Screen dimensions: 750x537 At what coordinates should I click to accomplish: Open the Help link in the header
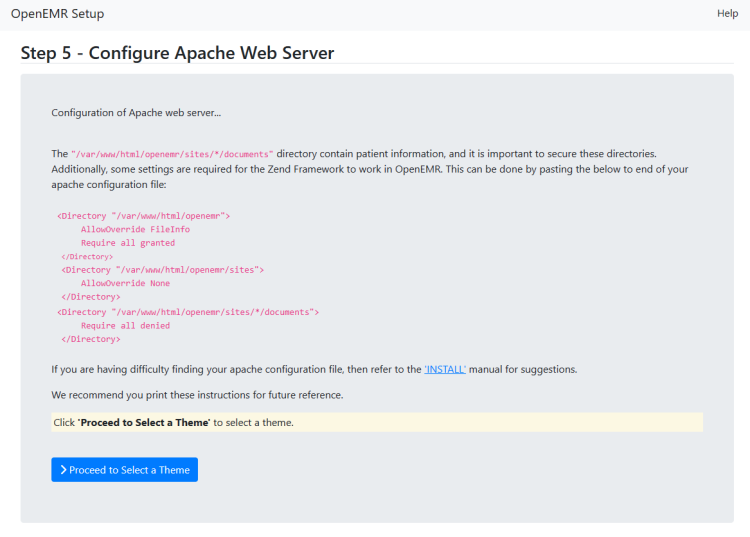(727, 13)
